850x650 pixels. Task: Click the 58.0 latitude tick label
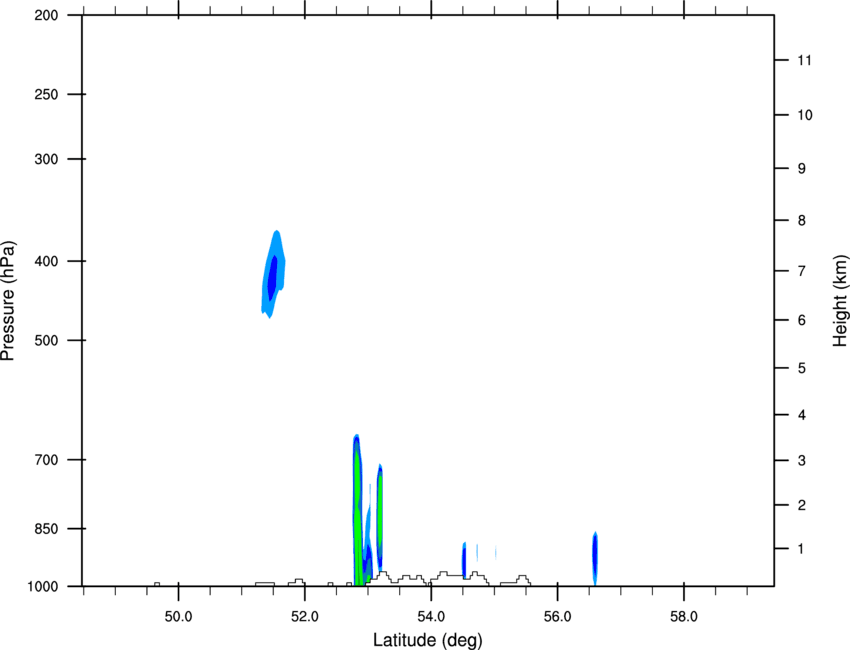tap(684, 617)
